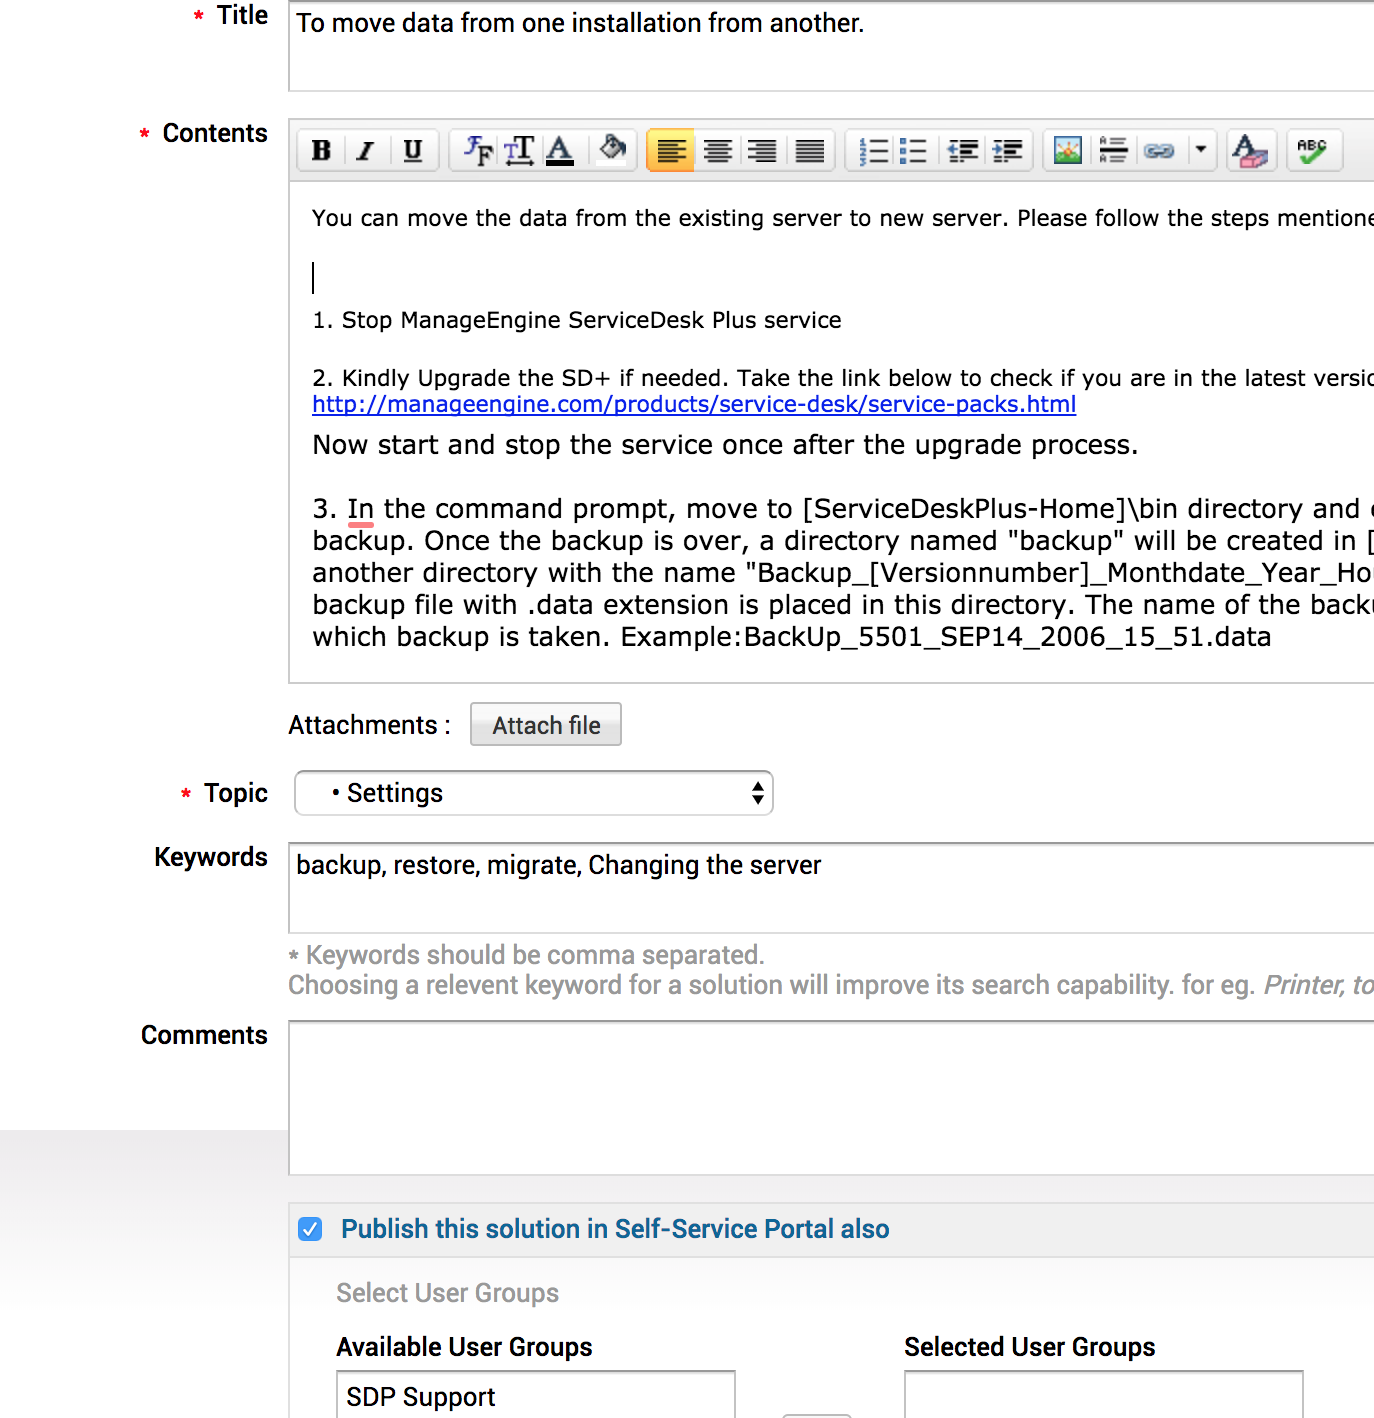Insert a numbered list
The height and width of the screenshot is (1418, 1374).
tap(873, 151)
